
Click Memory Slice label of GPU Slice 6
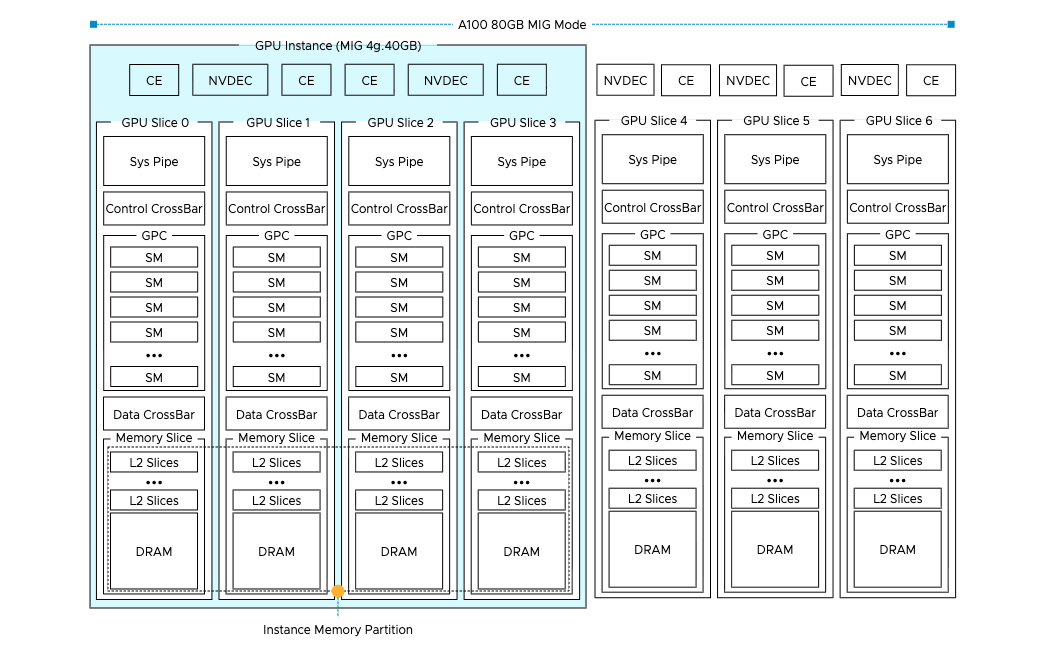click(x=898, y=435)
